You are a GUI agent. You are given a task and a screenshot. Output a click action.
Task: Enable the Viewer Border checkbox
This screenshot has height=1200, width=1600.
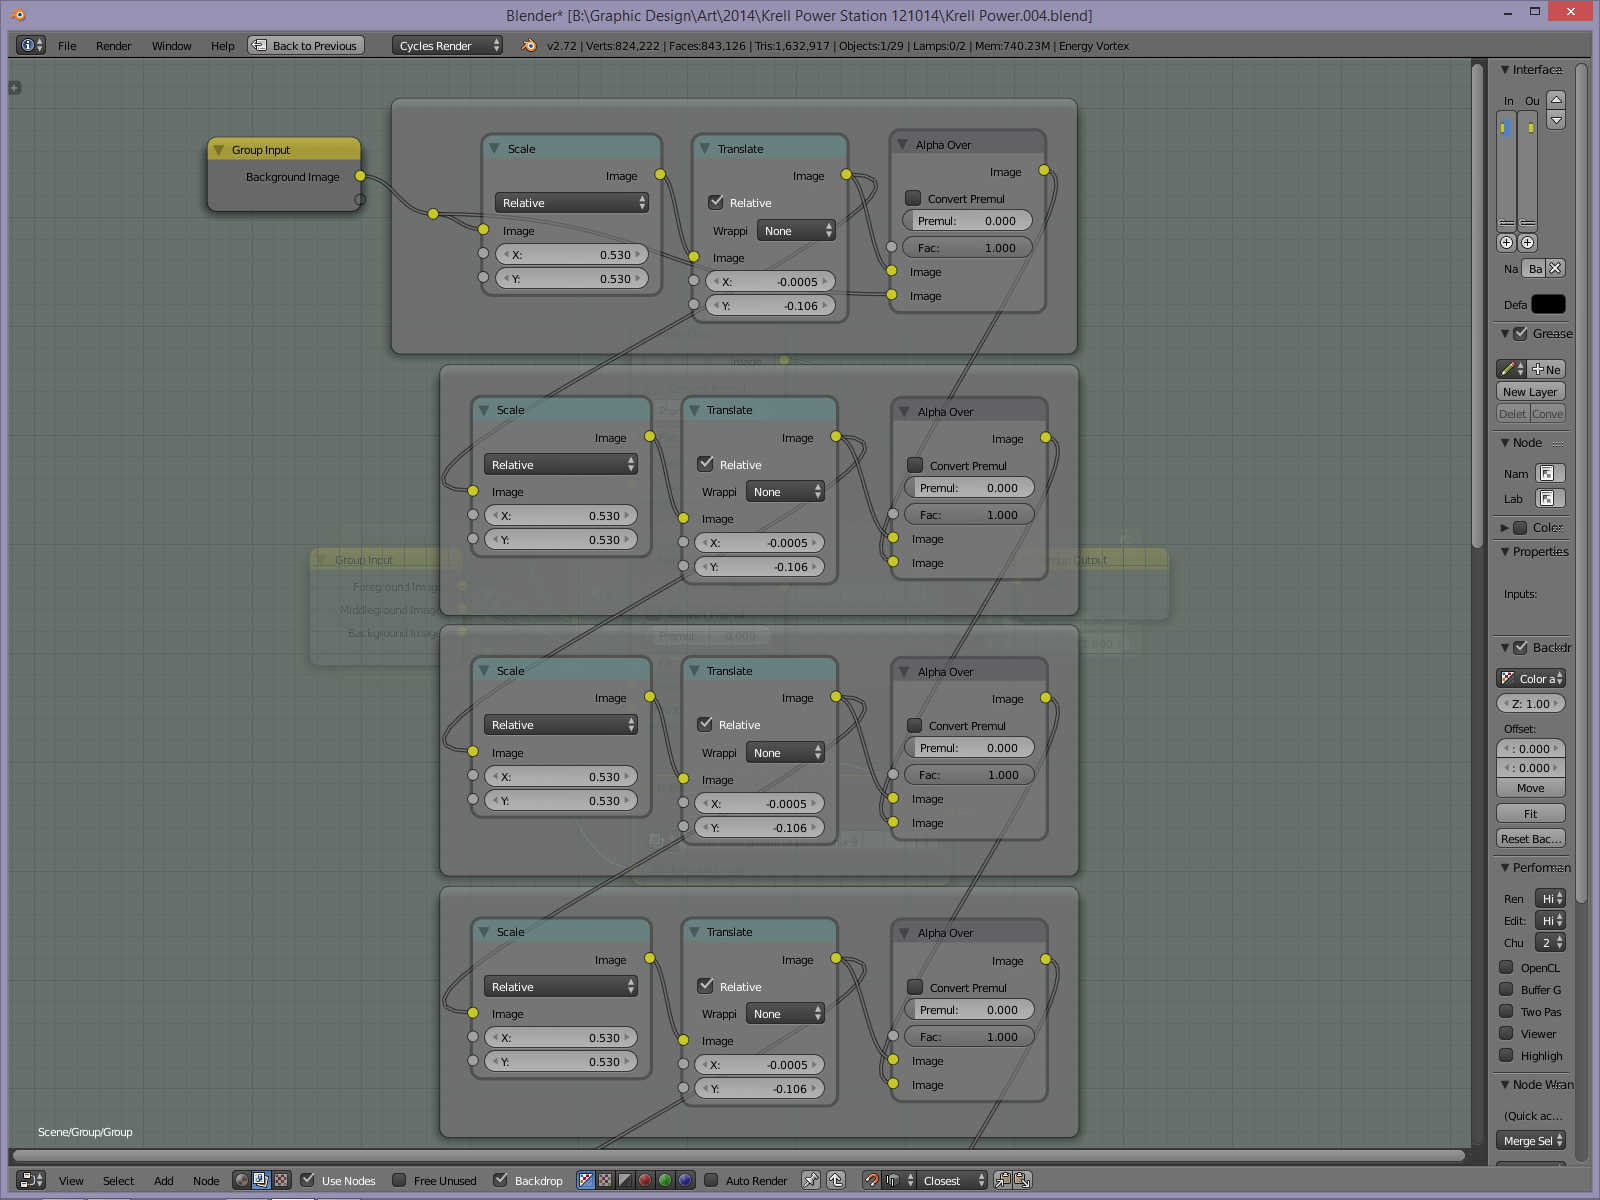click(x=1506, y=1033)
